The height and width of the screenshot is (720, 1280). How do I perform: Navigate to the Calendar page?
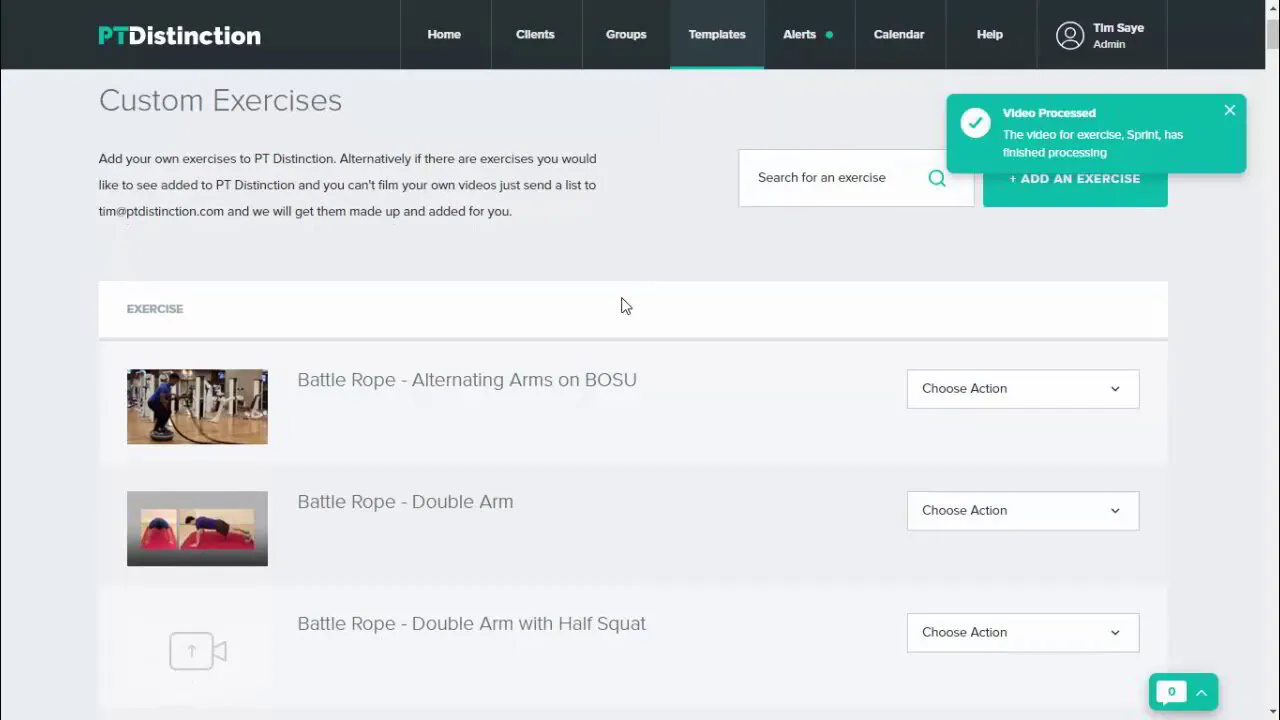coord(898,34)
